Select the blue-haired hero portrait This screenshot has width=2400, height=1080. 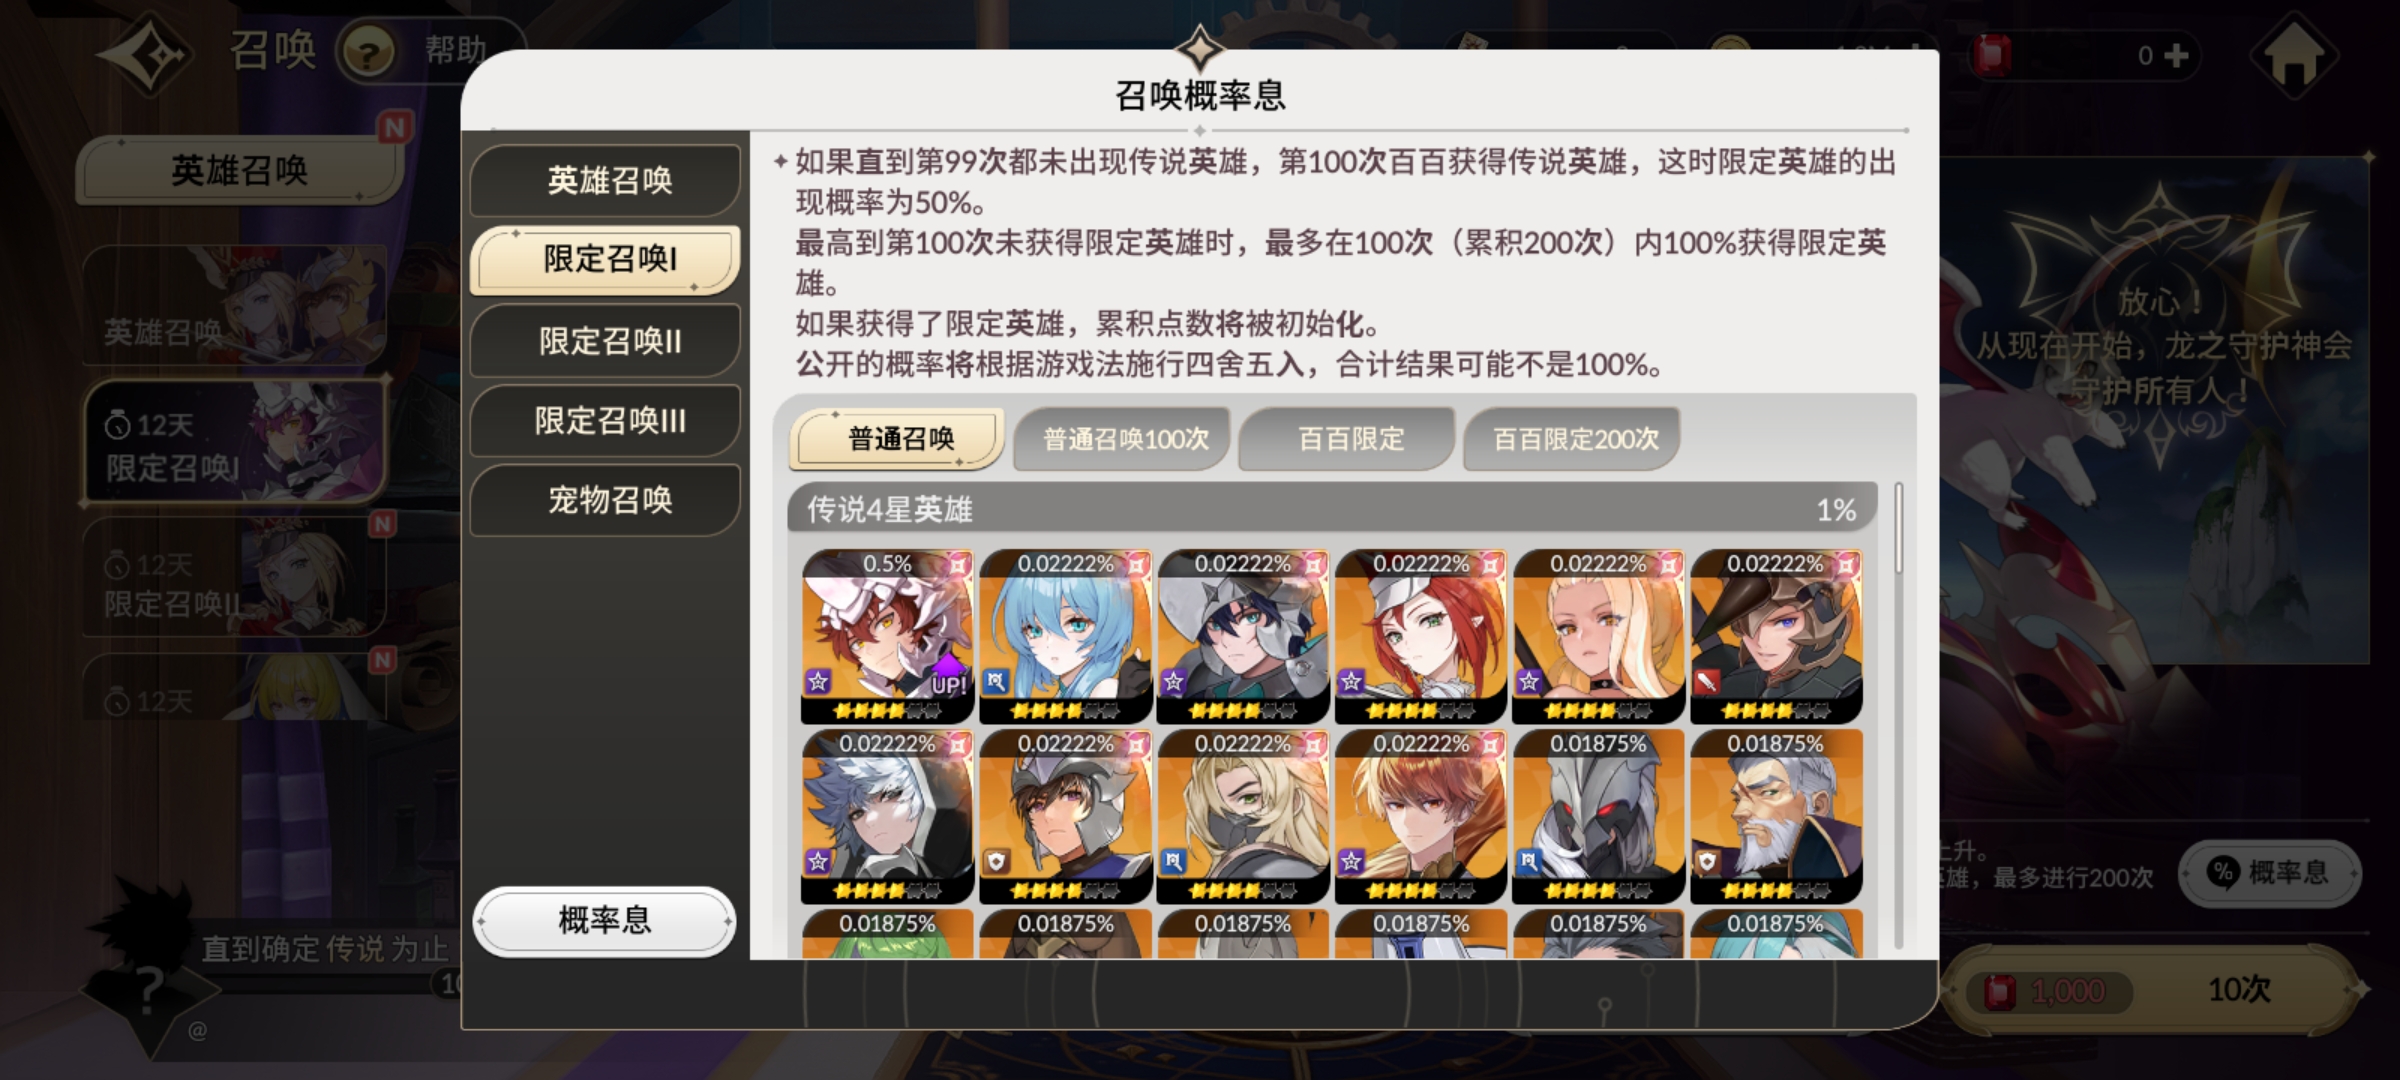[1065, 636]
